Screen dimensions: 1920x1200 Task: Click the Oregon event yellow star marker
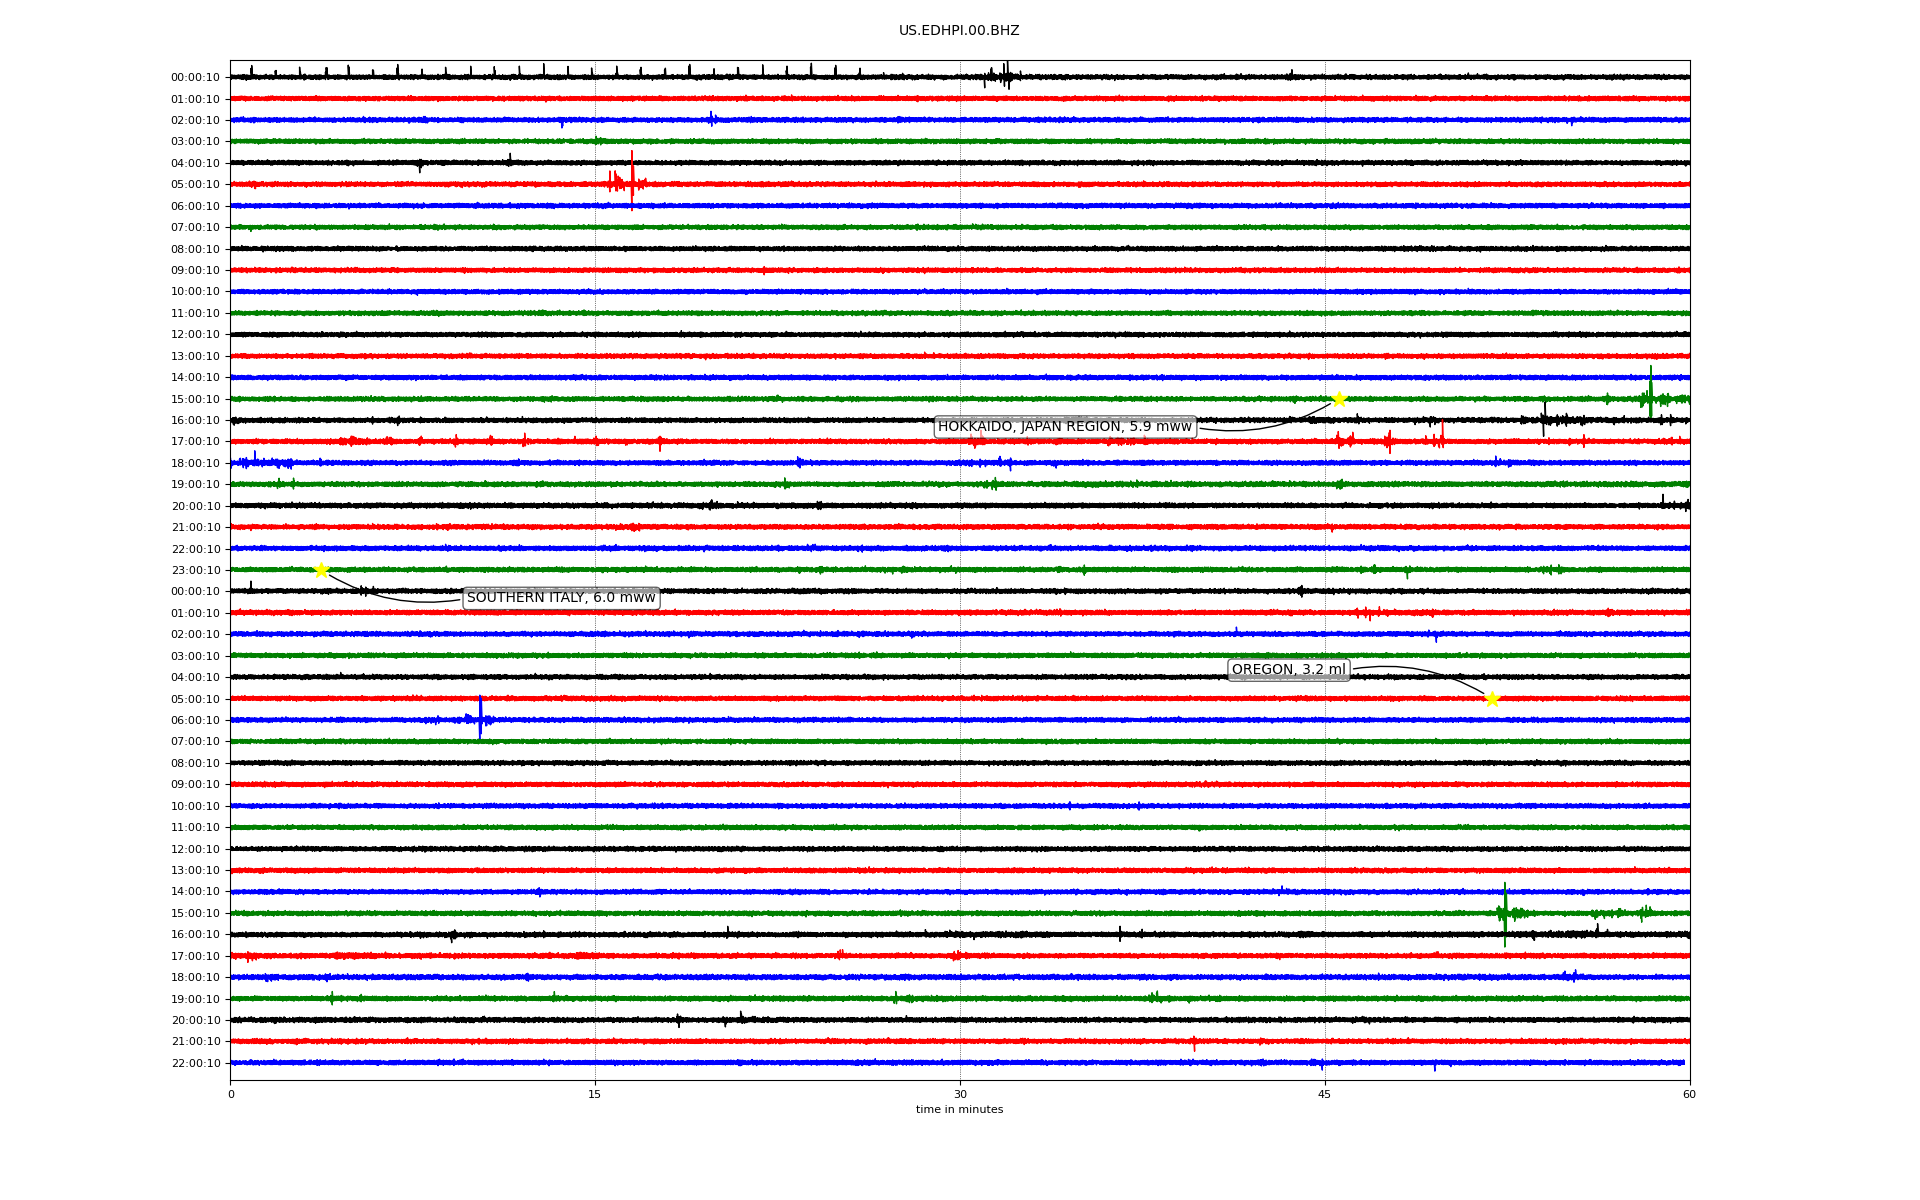pyautogui.click(x=1492, y=699)
